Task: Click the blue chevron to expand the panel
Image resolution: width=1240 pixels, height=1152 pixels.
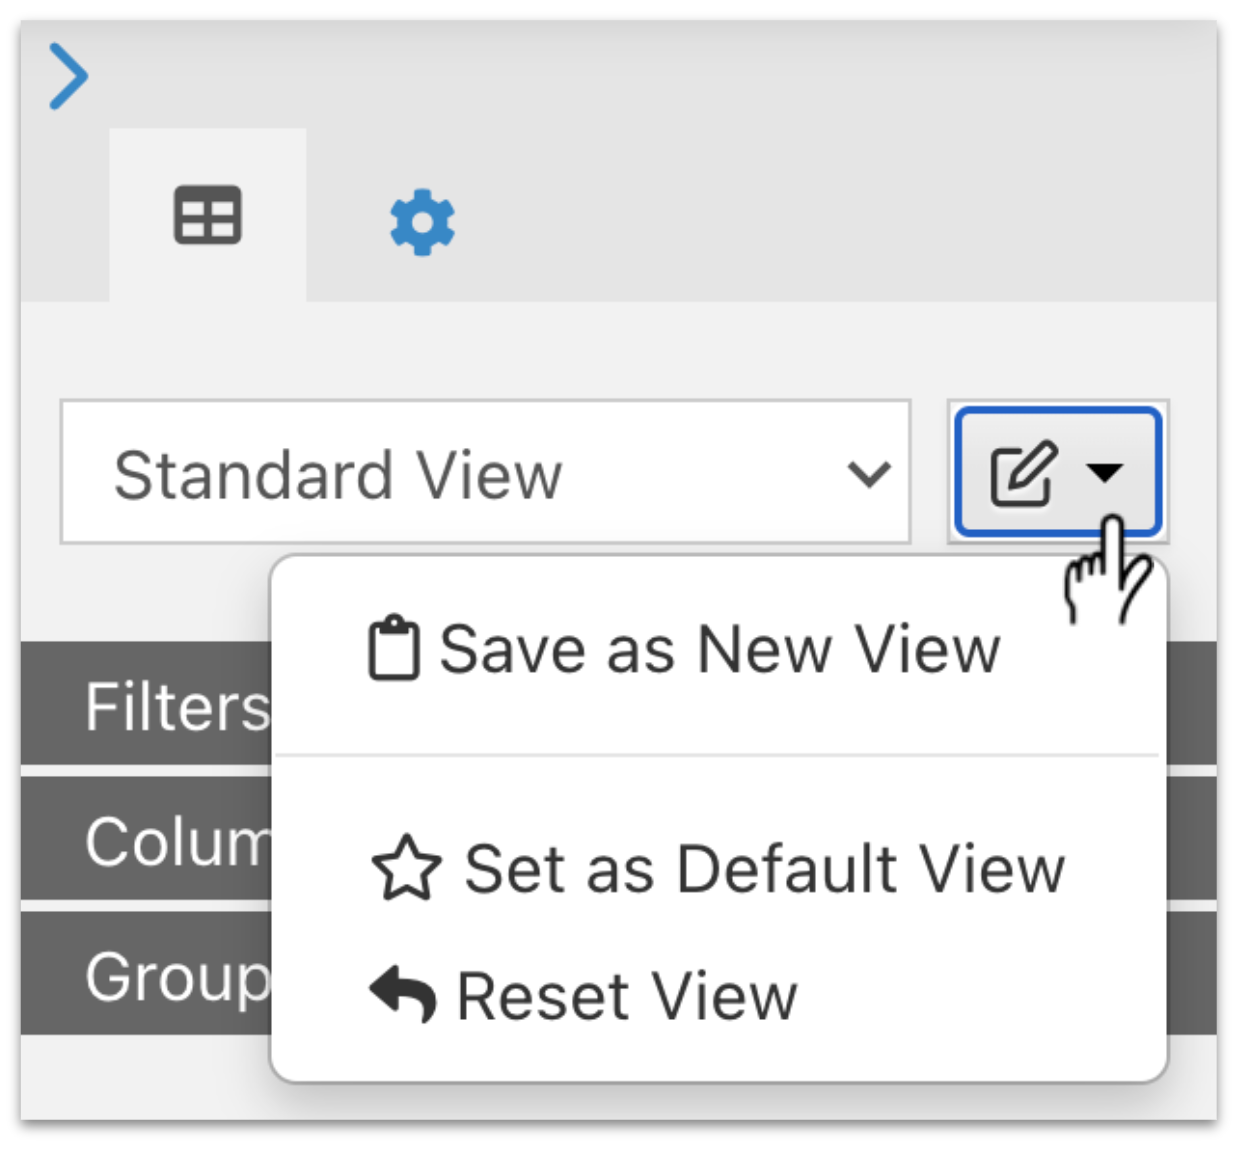Action: pos(69,76)
